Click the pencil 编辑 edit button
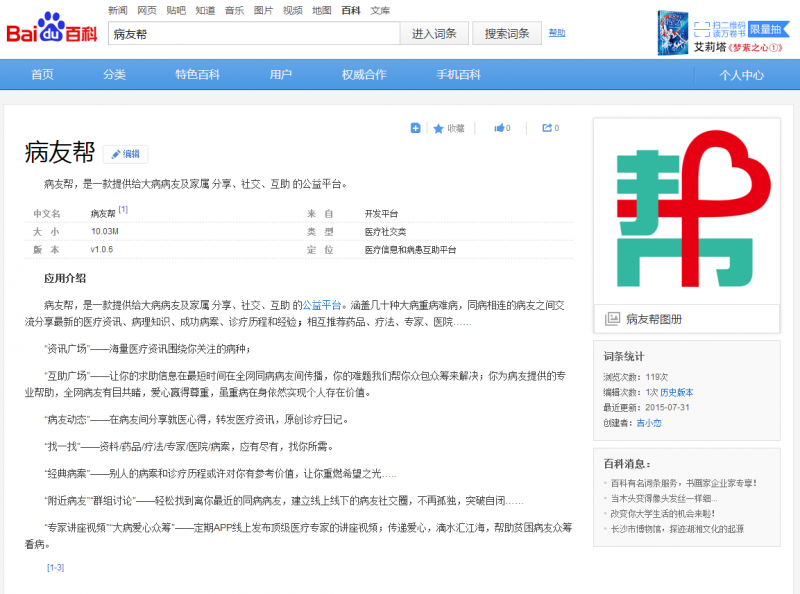 [126, 154]
